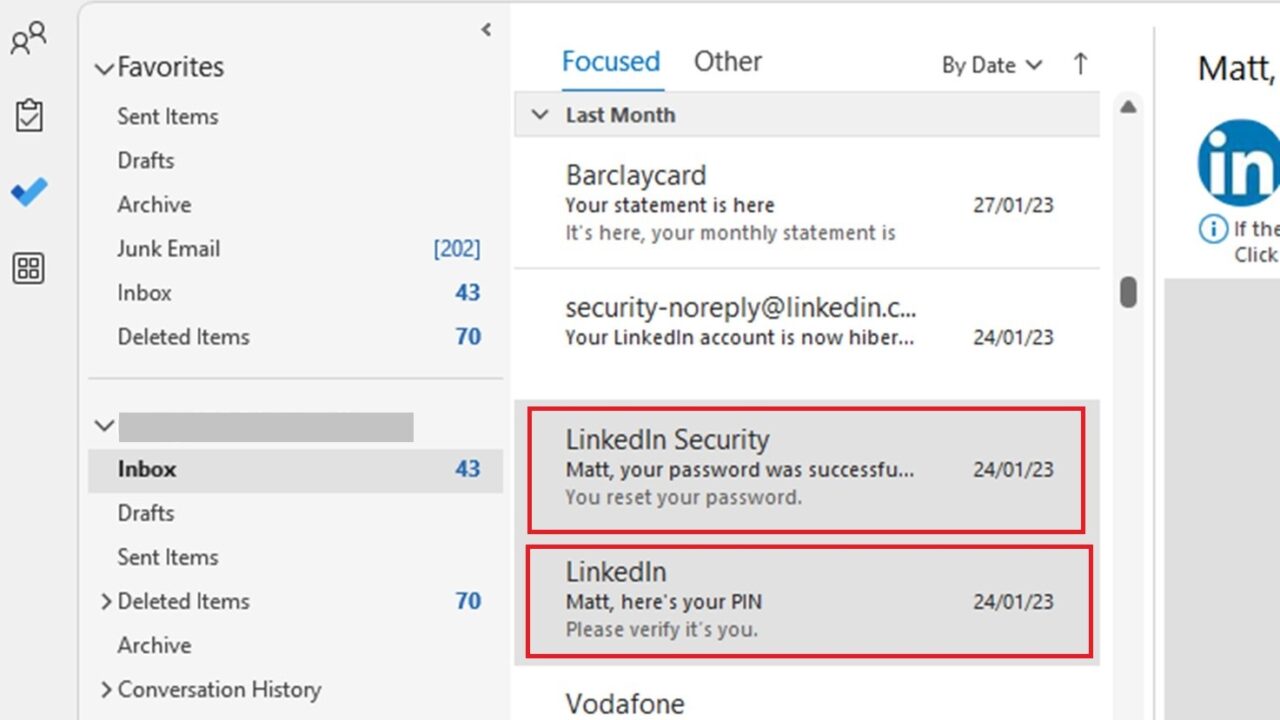The width and height of the screenshot is (1280, 720).
Task: Open Sent Items under Favorites
Action: tap(168, 116)
